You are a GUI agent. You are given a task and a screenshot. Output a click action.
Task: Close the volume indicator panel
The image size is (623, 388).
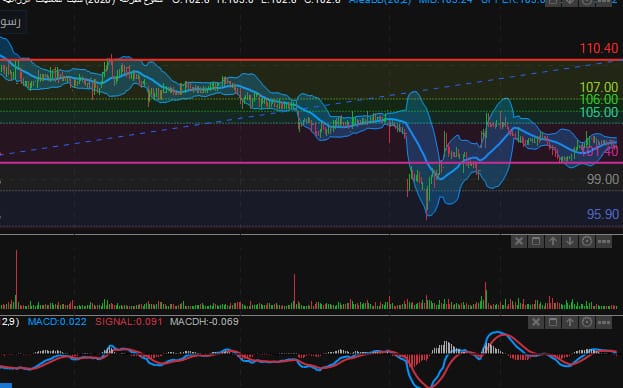pyautogui.click(x=519, y=241)
